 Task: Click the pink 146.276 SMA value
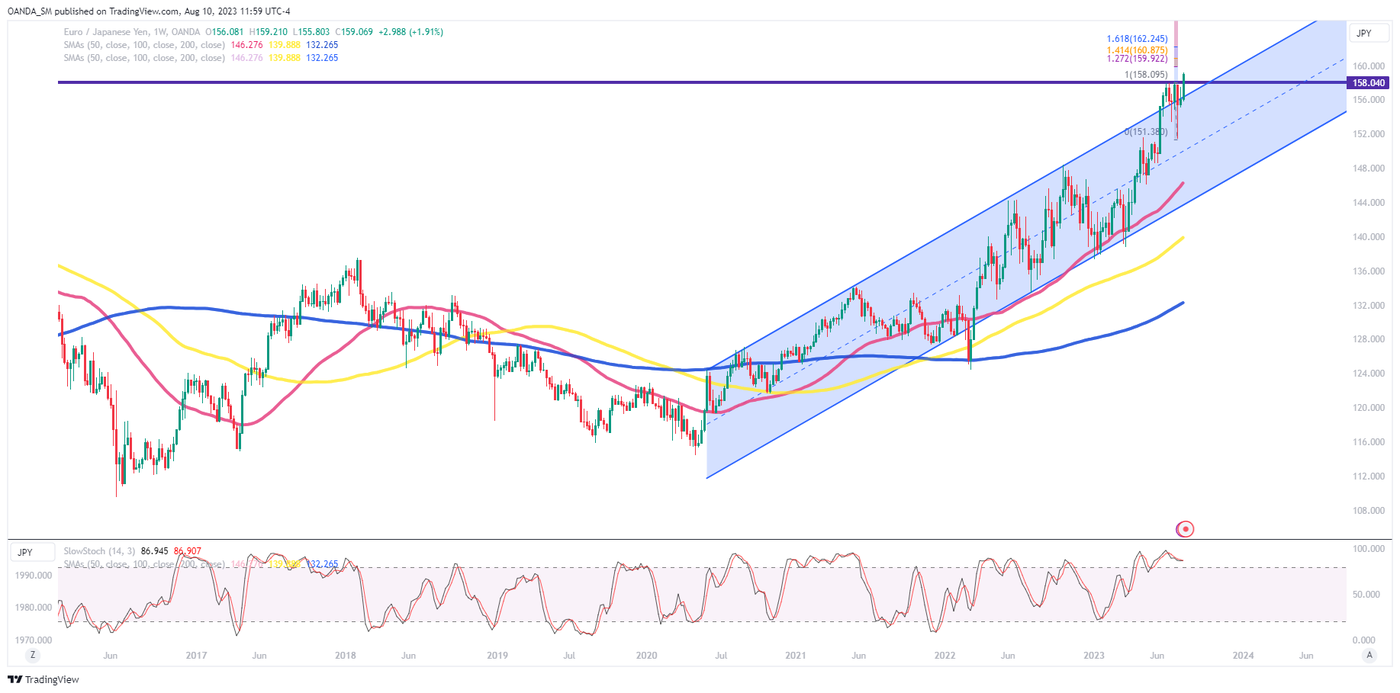[x=247, y=45]
